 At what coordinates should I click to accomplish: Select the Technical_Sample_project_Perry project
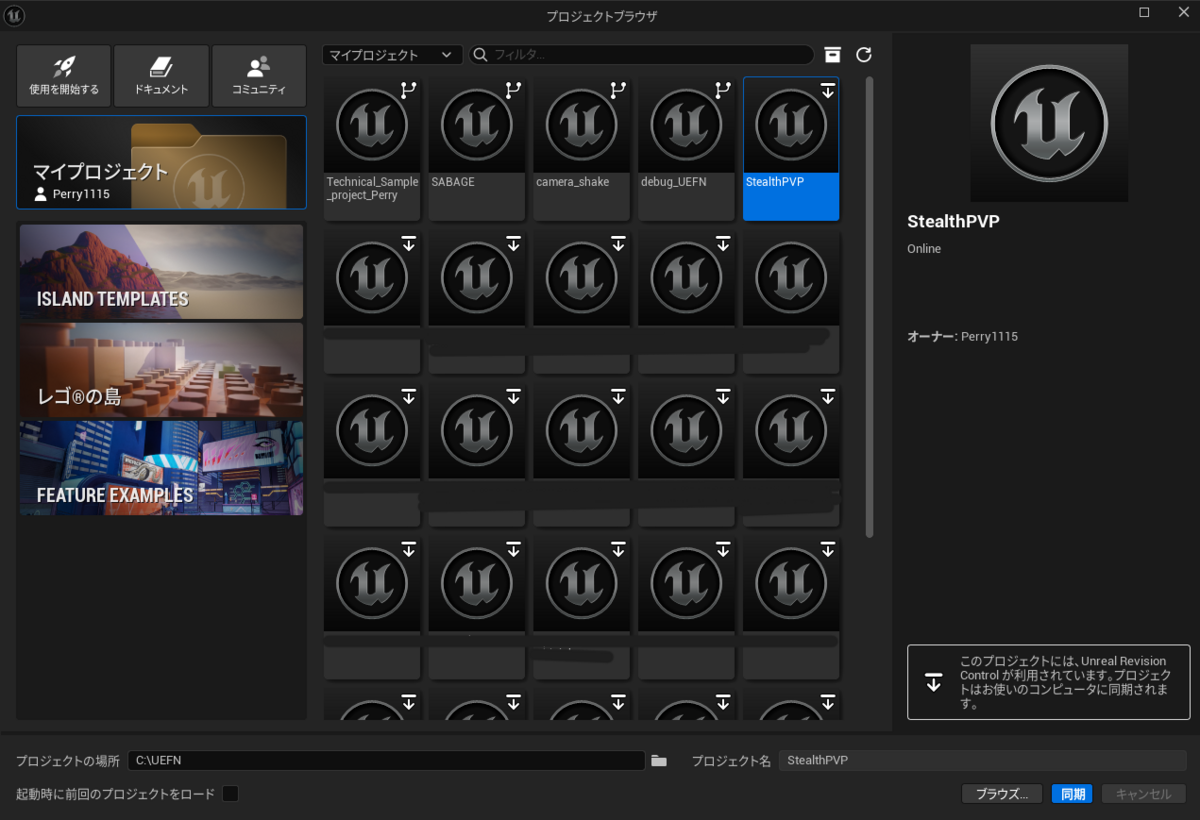(372, 148)
